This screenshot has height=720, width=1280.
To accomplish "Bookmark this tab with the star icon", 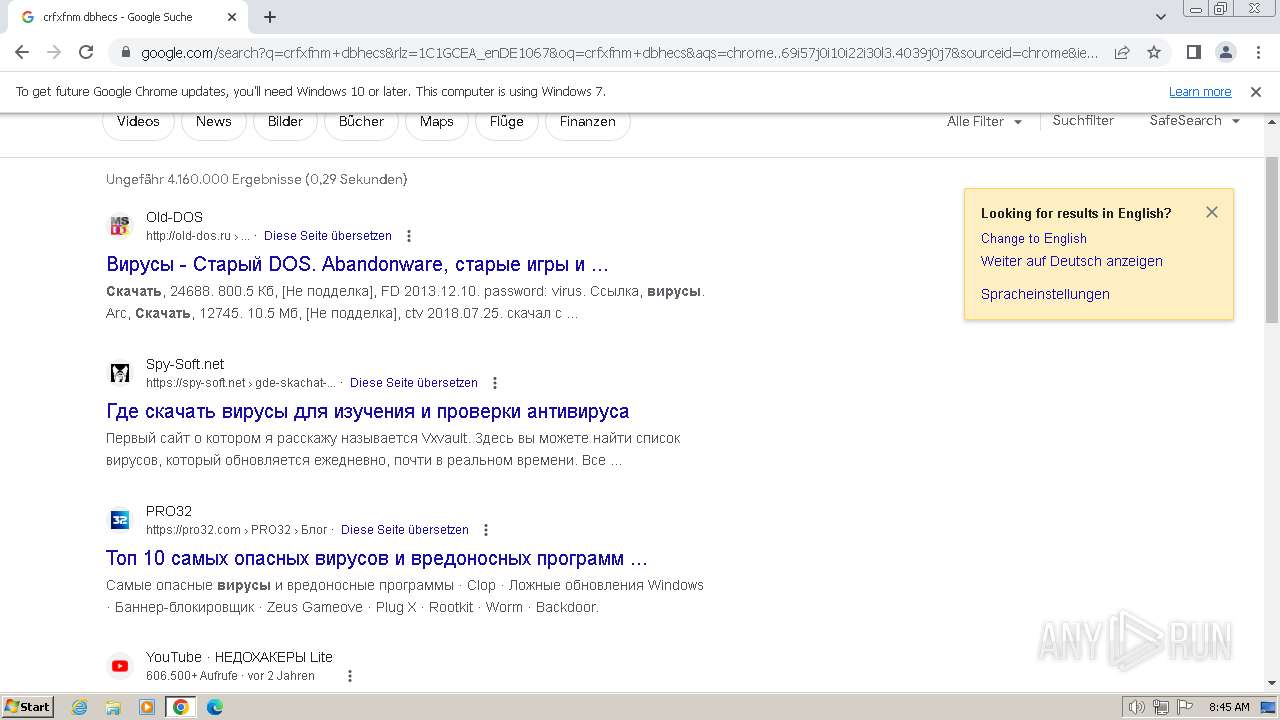I will pos(1154,52).
